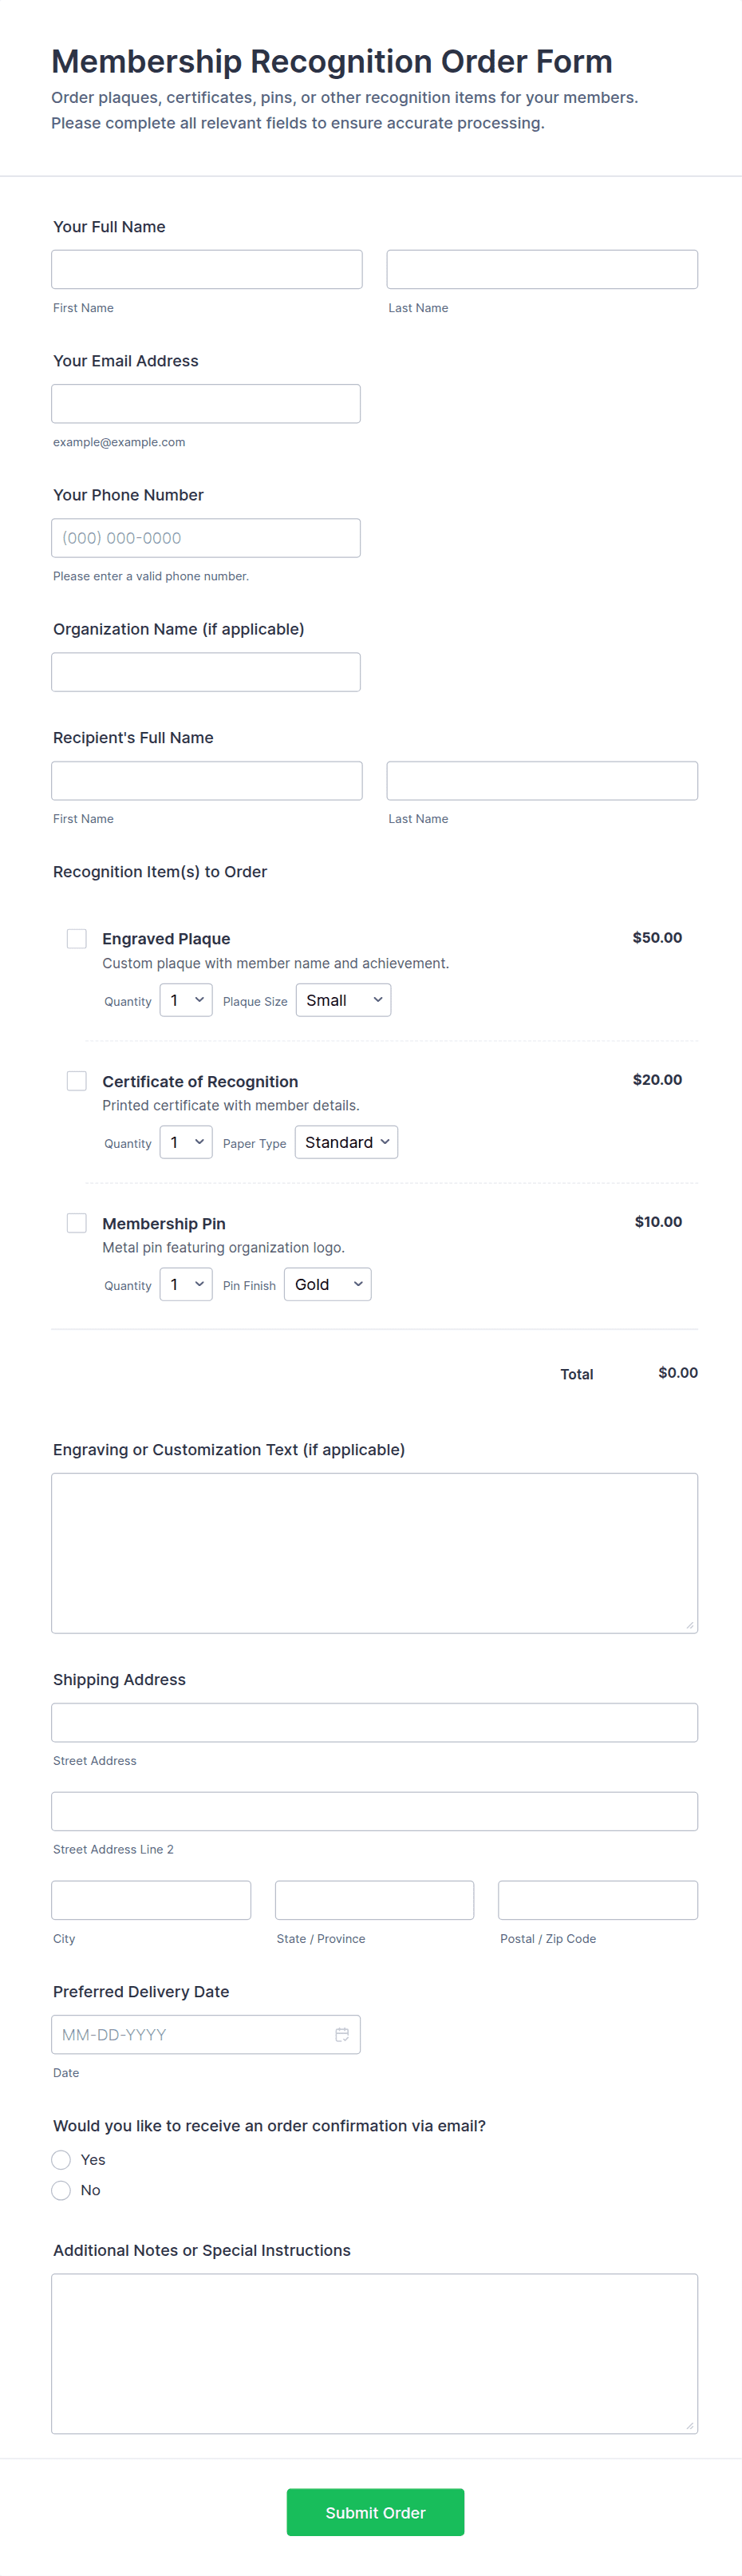The image size is (742, 2576).
Task: Check the Engraved Plaque checkbox
Action: [77, 938]
